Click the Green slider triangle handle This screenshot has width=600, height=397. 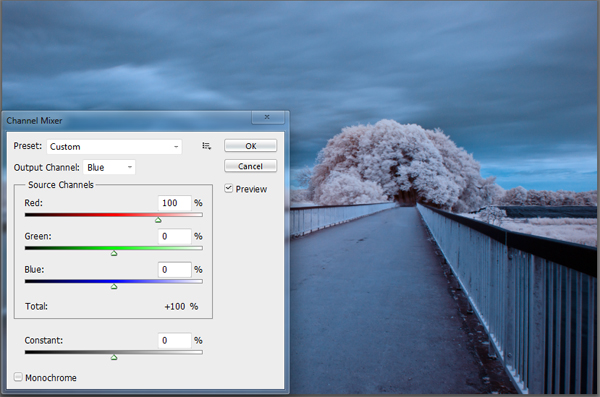114,253
